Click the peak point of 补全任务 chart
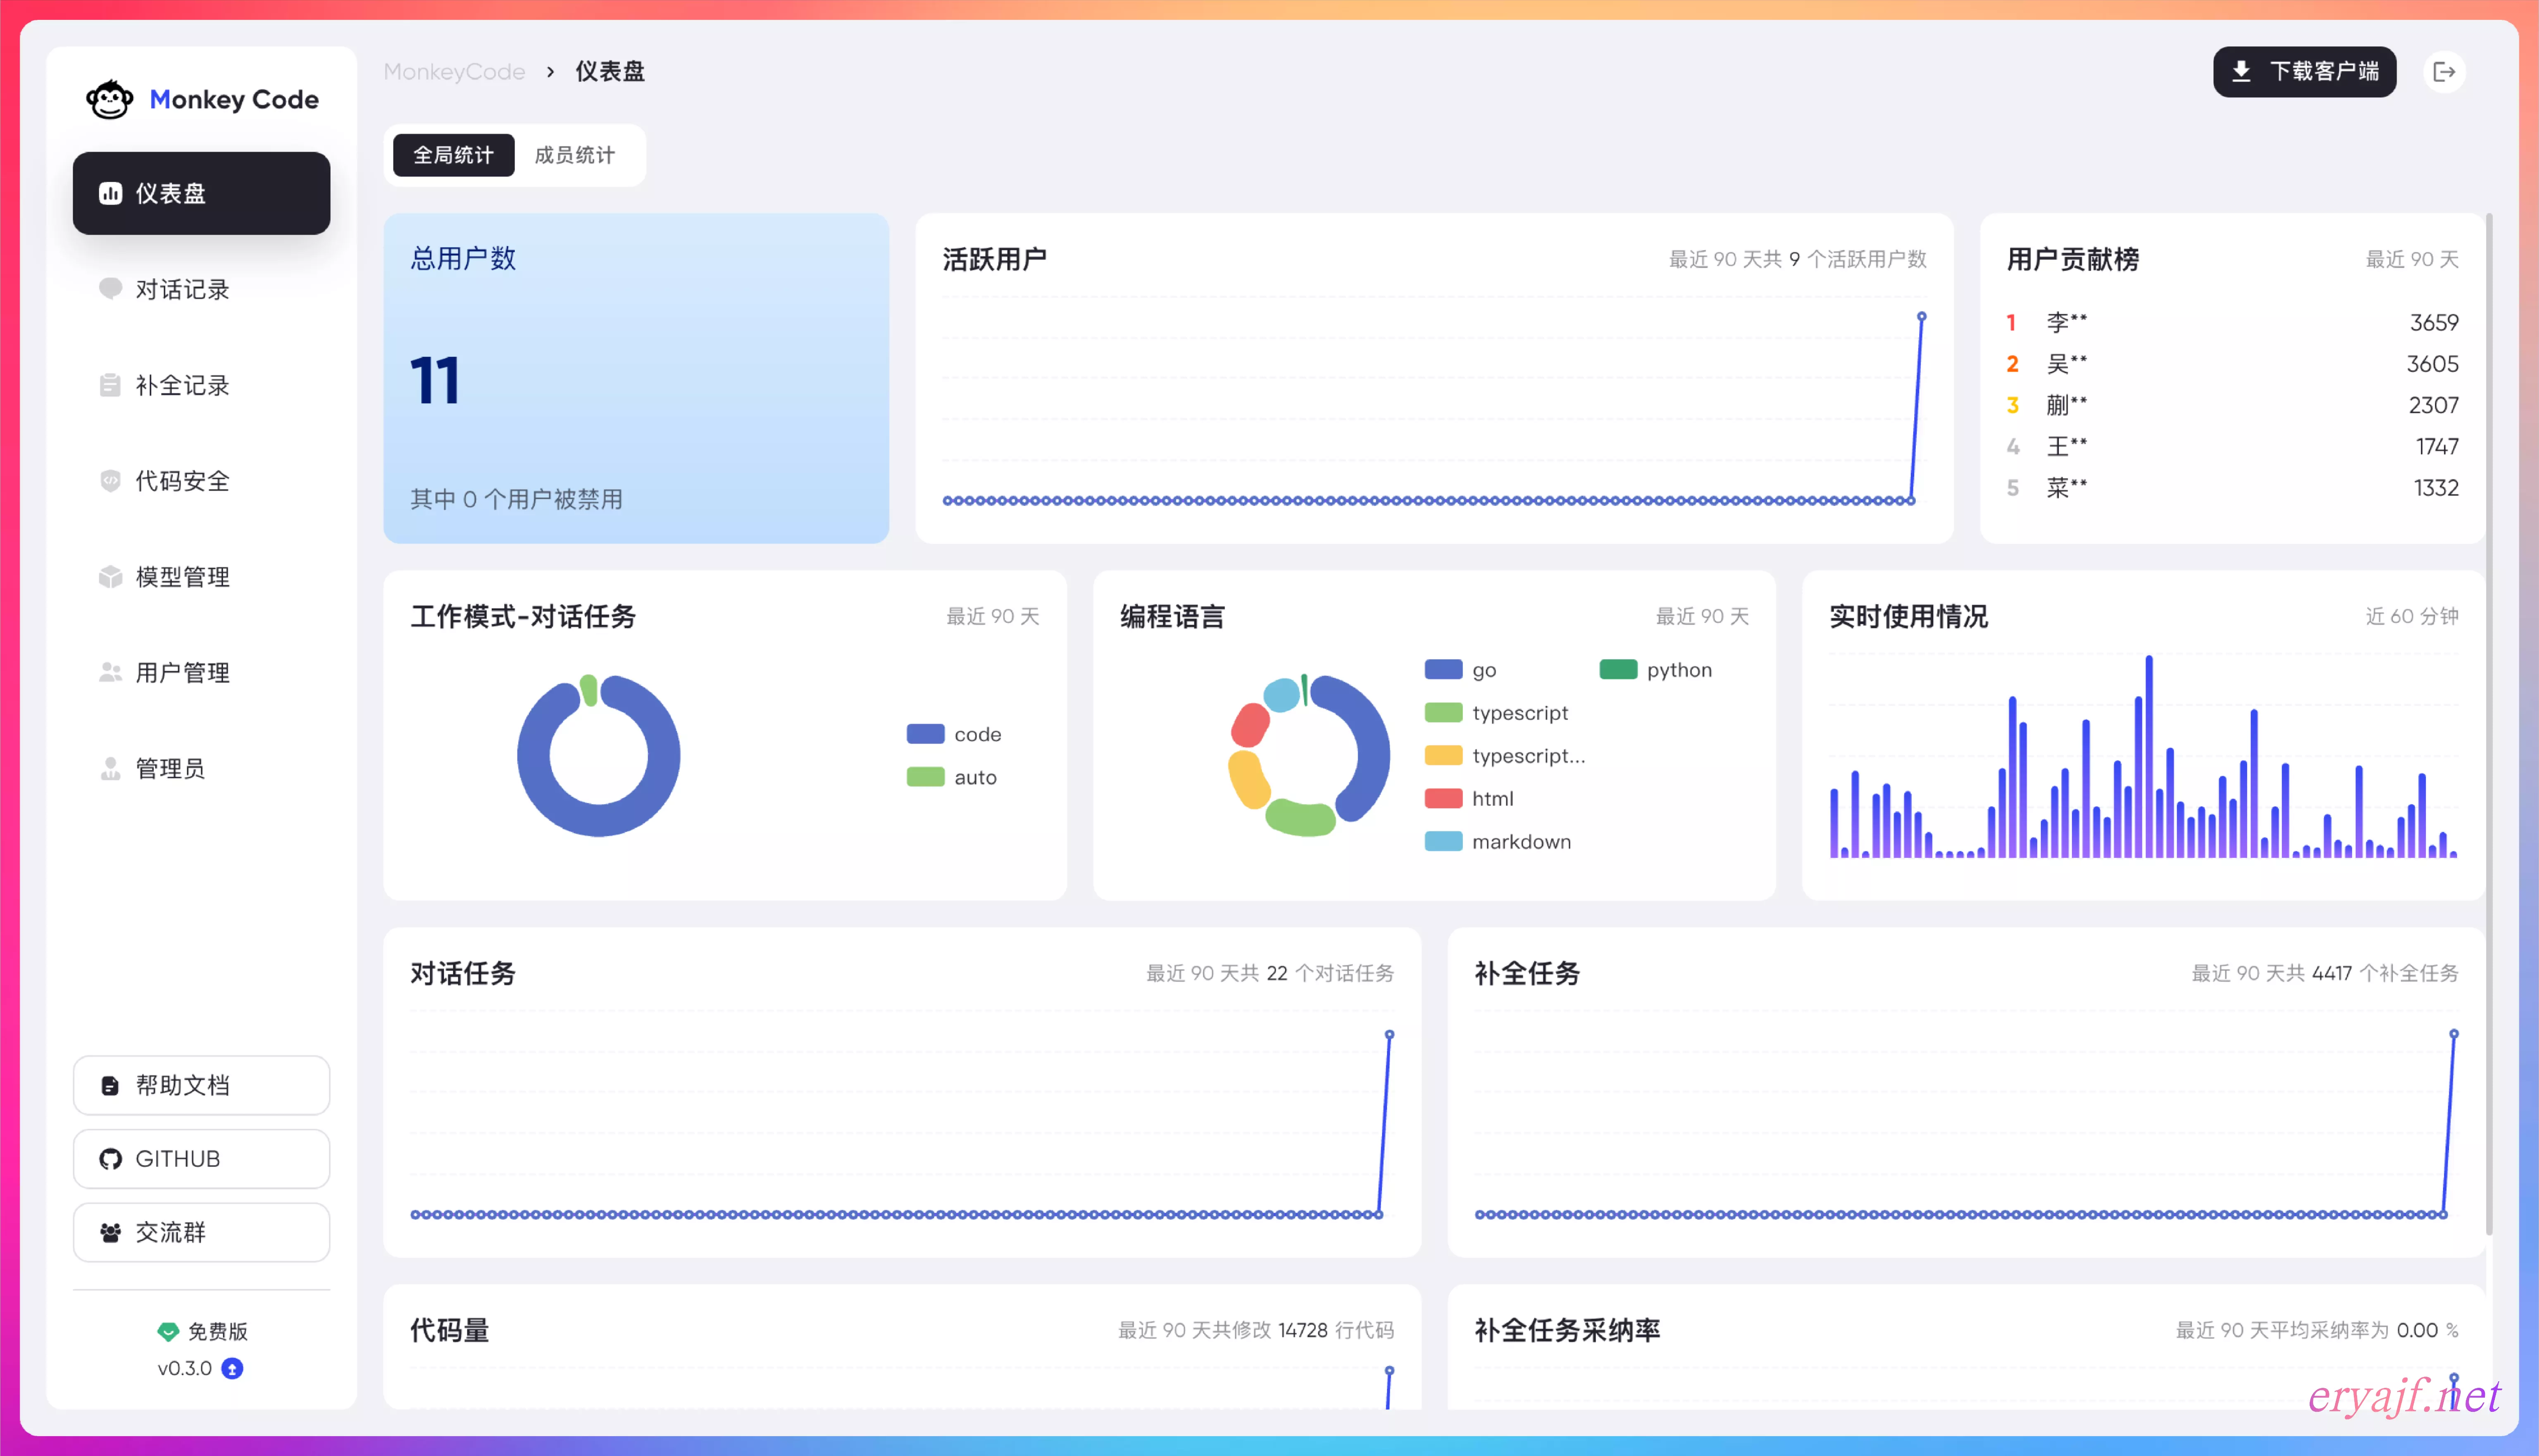This screenshot has height=1456, width=2539. coord(2453,1034)
